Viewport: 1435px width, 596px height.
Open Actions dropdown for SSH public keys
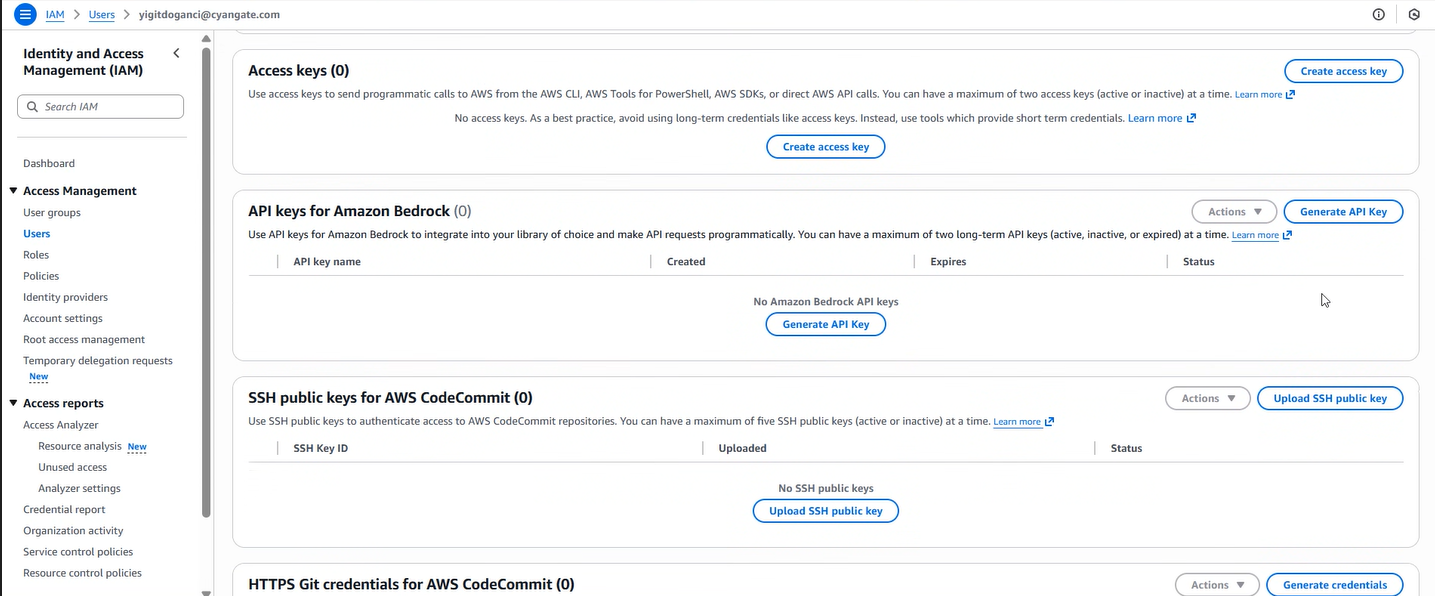click(x=1208, y=398)
